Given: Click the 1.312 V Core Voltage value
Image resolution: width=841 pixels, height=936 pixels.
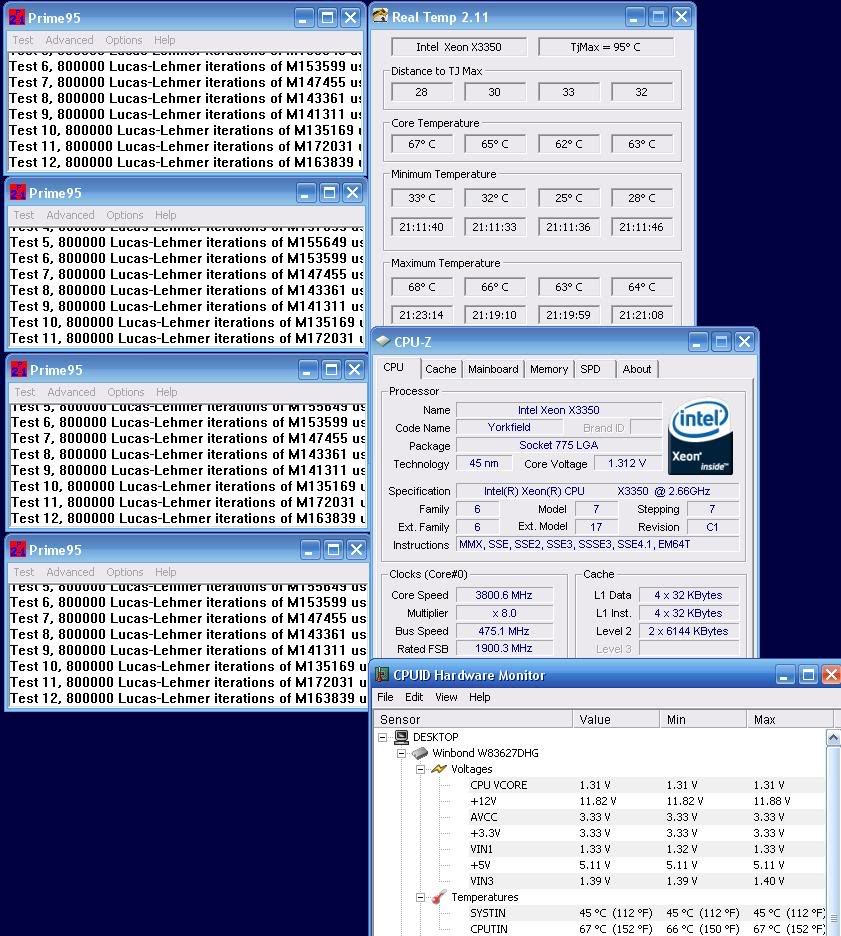Looking at the screenshot, I should [627, 463].
